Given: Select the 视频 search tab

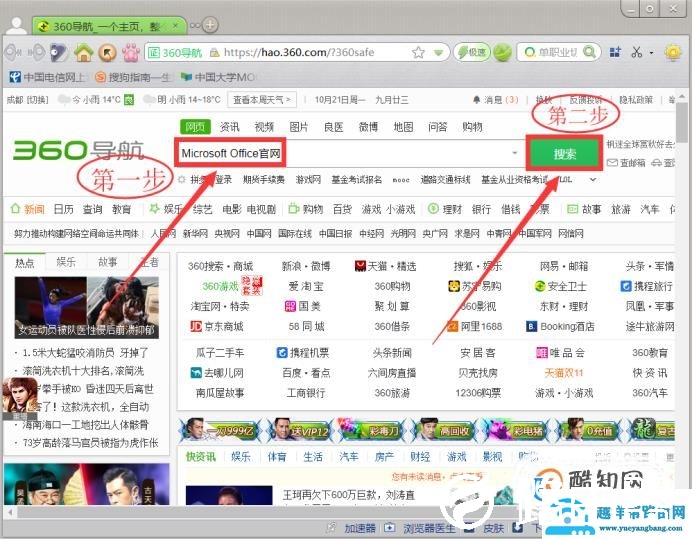Looking at the screenshot, I should point(264,127).
